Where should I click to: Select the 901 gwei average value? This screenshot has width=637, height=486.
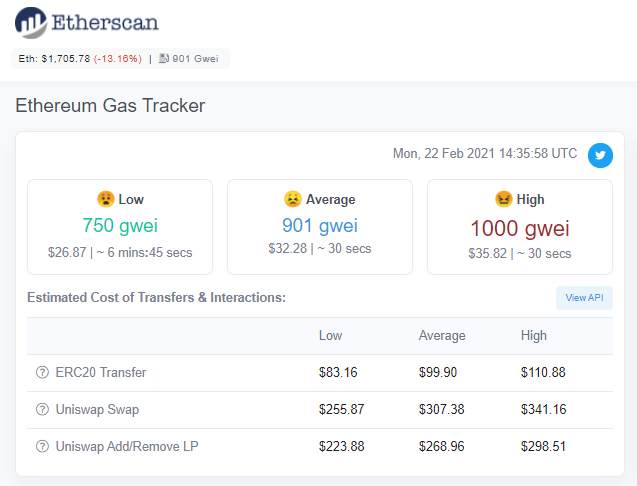coord(320,225)
